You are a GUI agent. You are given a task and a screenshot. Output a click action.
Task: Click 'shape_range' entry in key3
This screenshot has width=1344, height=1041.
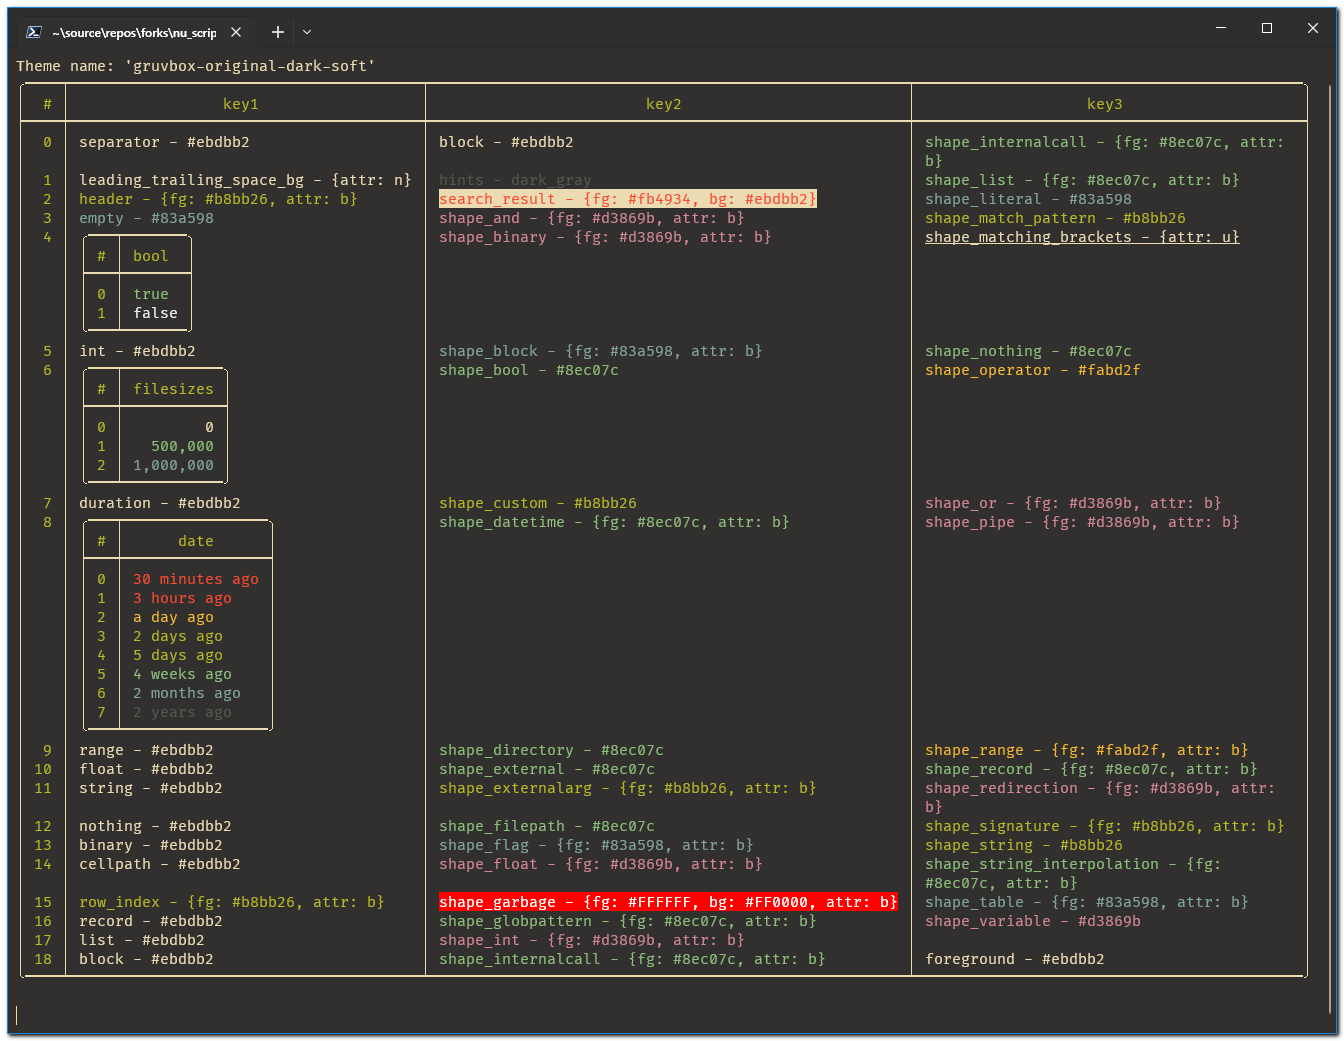[1087, 750]
